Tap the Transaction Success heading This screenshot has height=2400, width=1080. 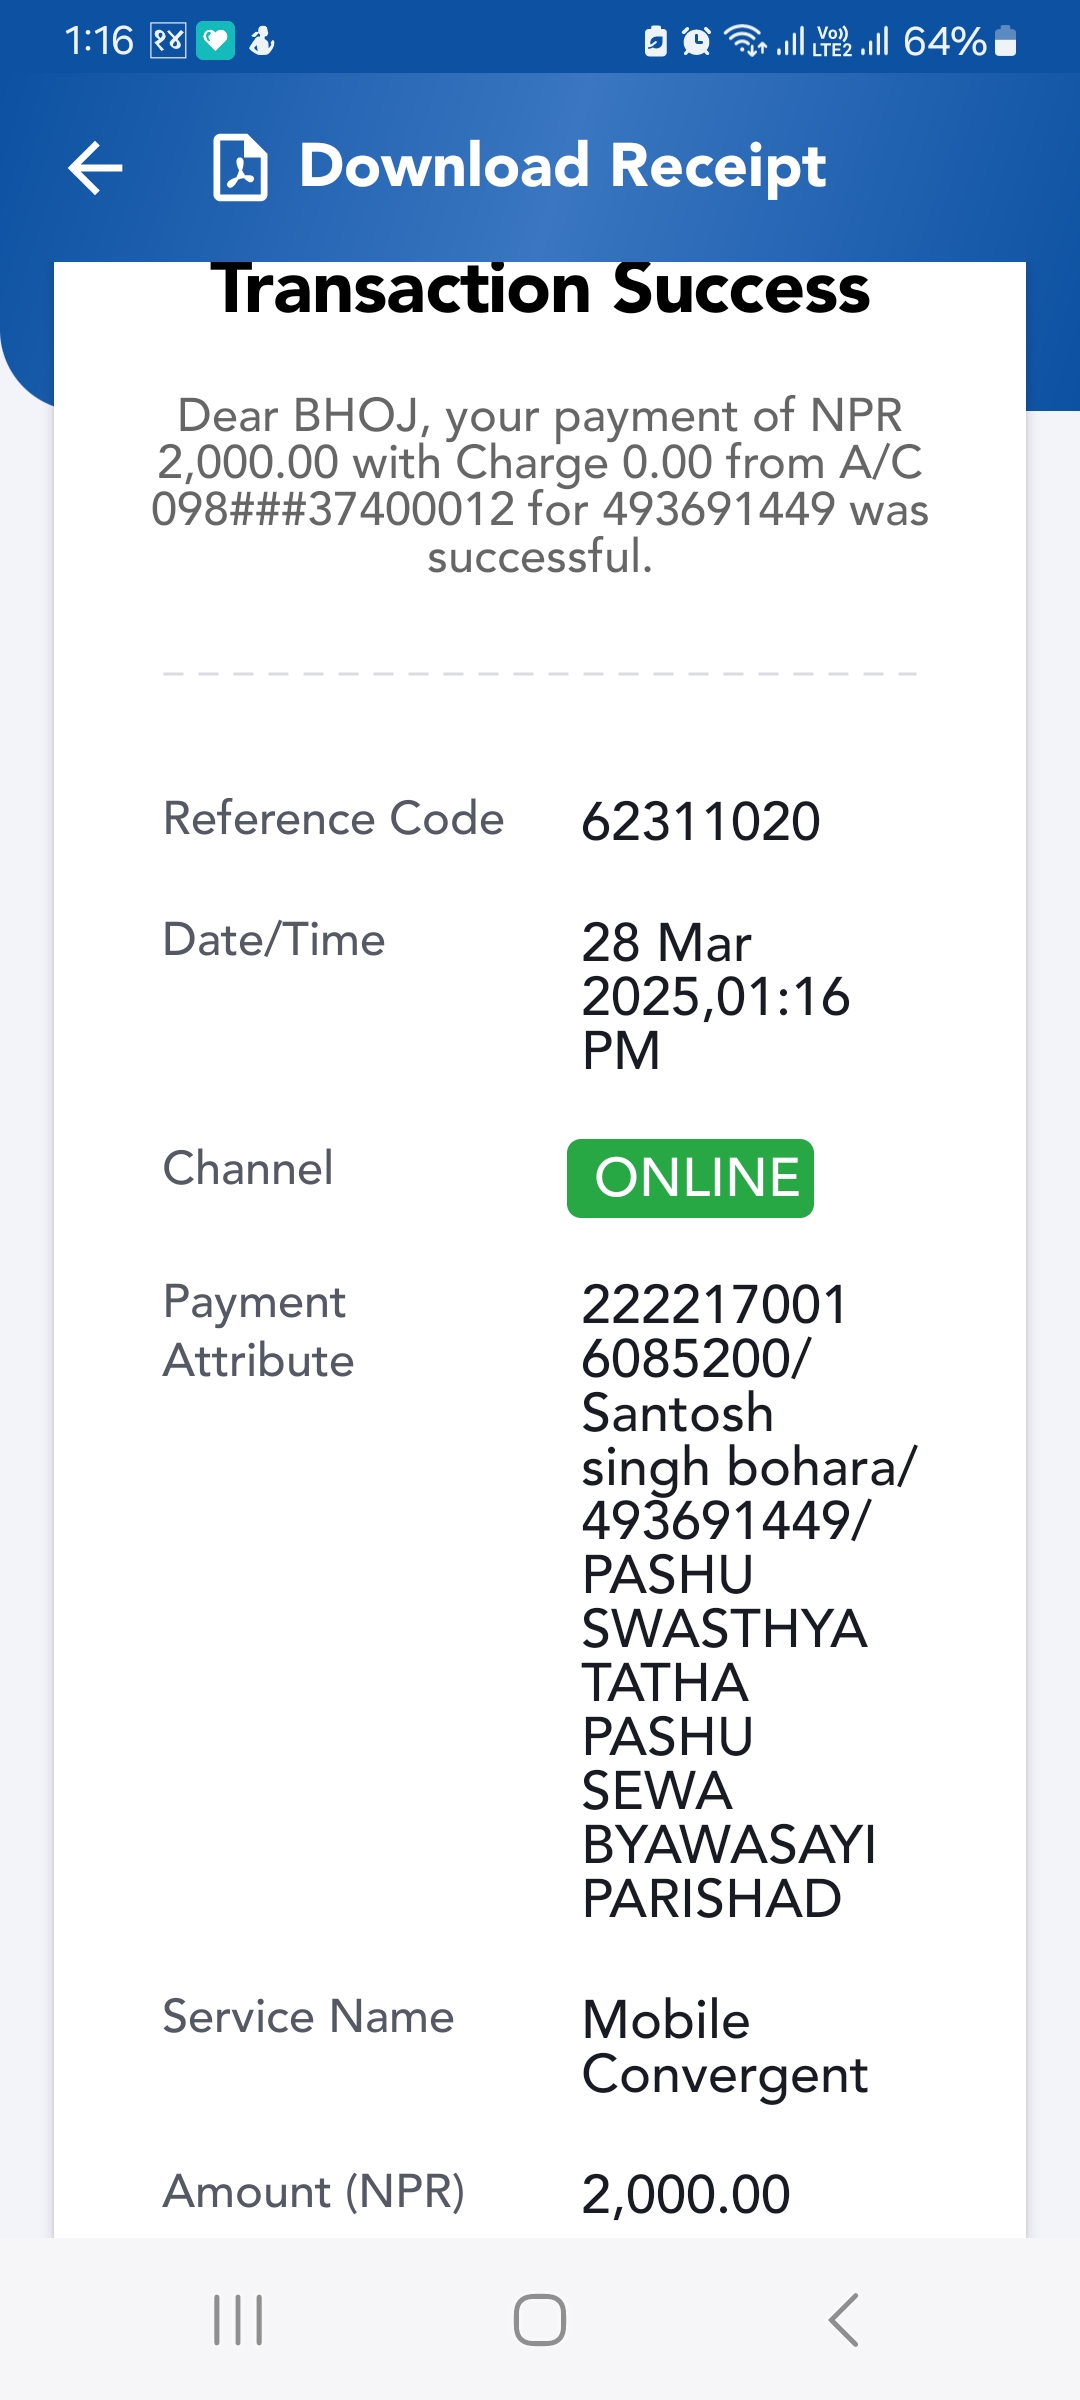pyautogui.click(x=540, y=289)
